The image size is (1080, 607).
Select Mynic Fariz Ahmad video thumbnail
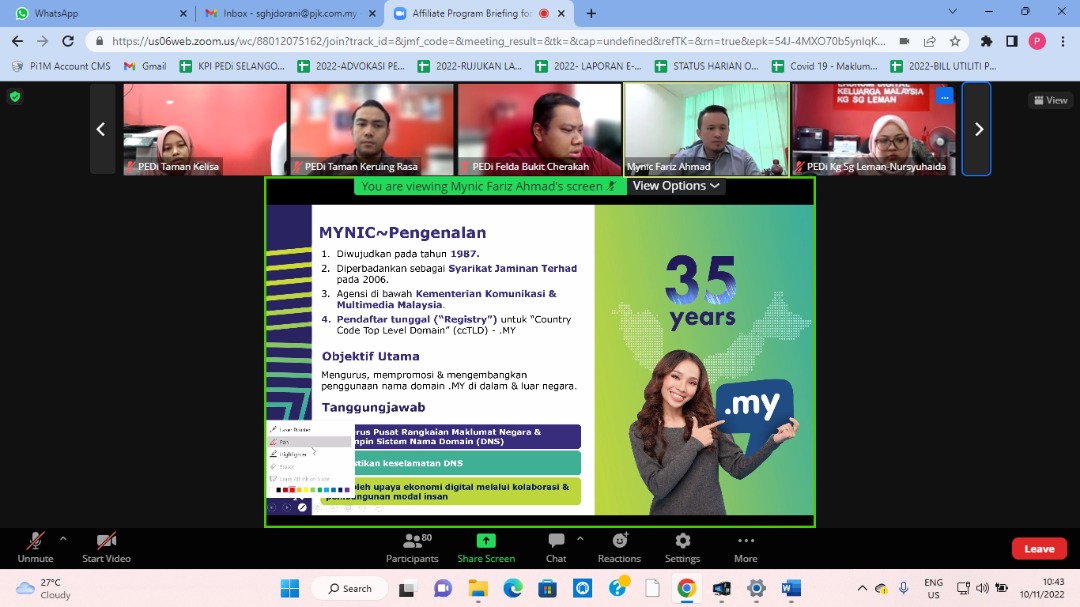tap(707, 129)
